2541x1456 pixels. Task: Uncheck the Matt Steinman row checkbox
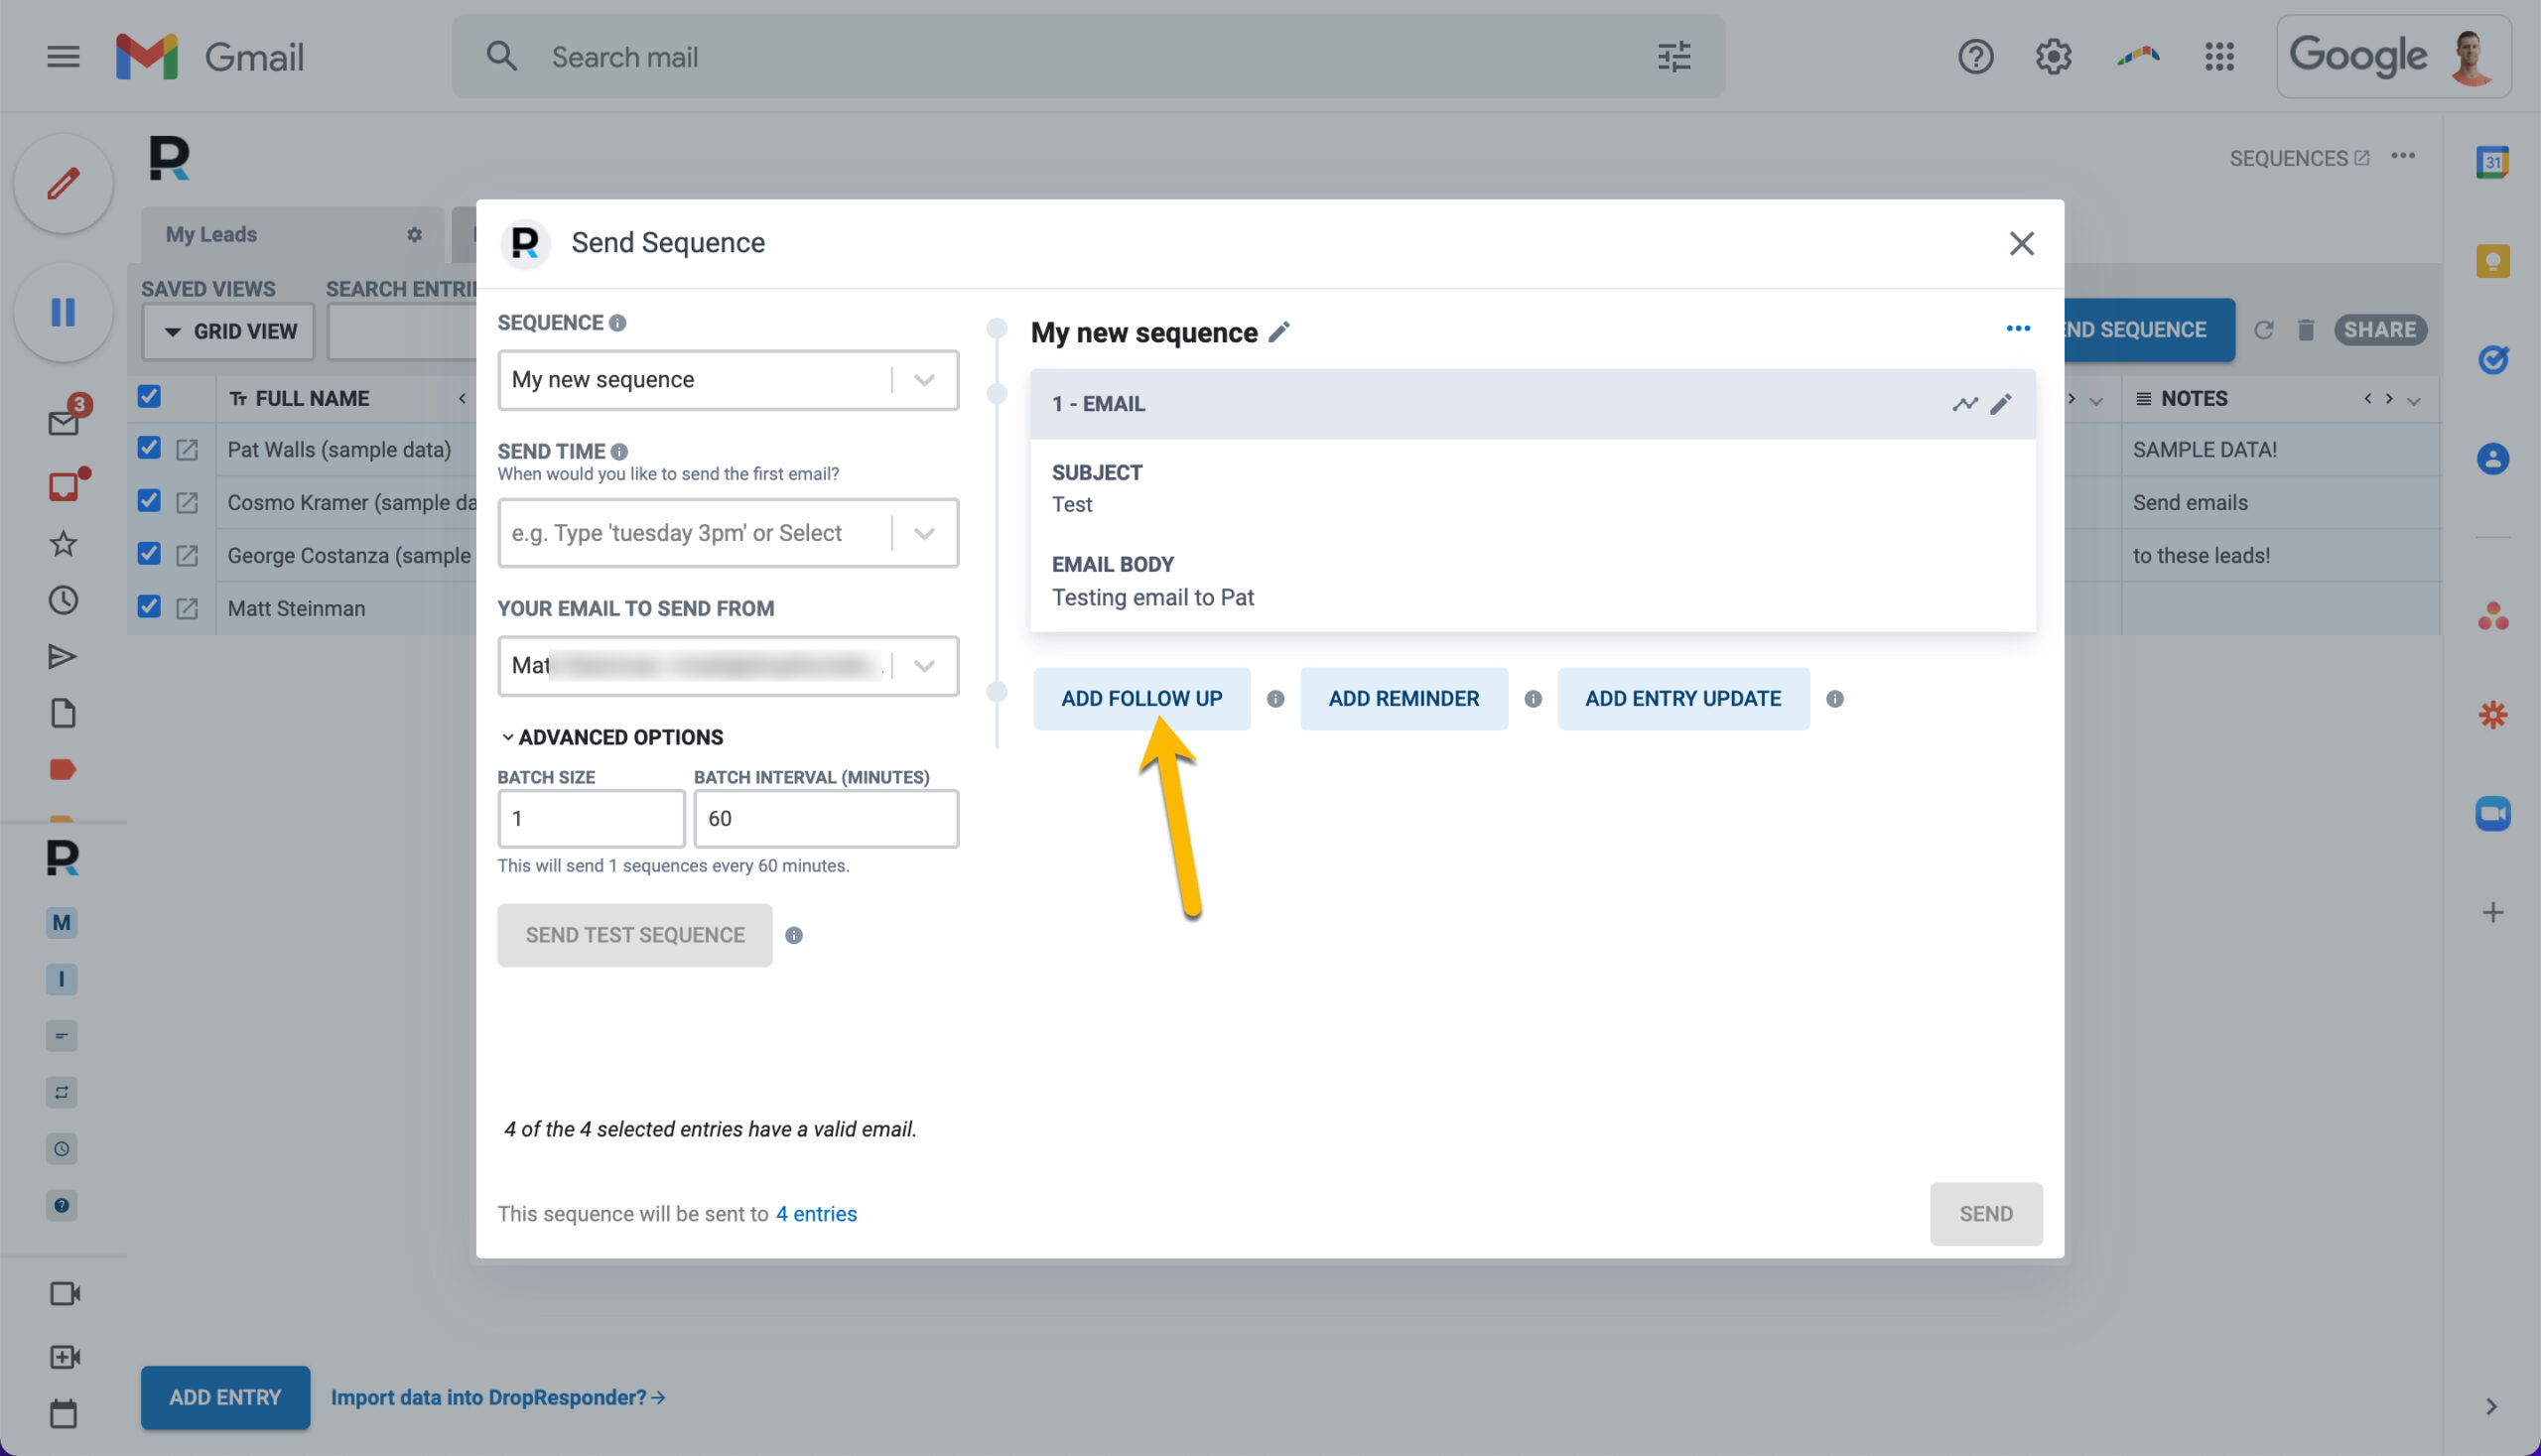click(x=149, y=607)
